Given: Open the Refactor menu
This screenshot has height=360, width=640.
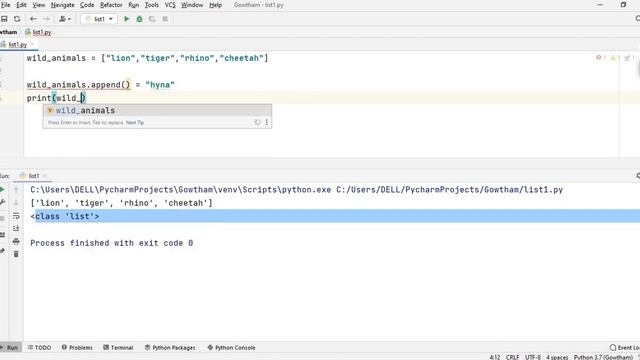Looking at the screenshot, I should click(x=111, y=5).
